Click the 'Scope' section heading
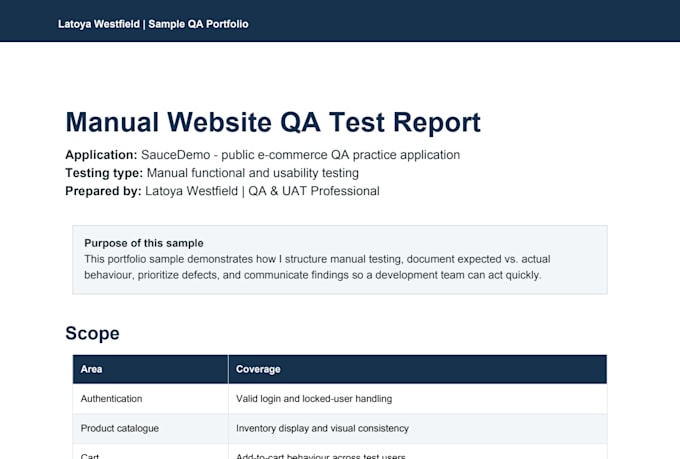Viewport: 680px width, 459px height. tap(92, 333)
